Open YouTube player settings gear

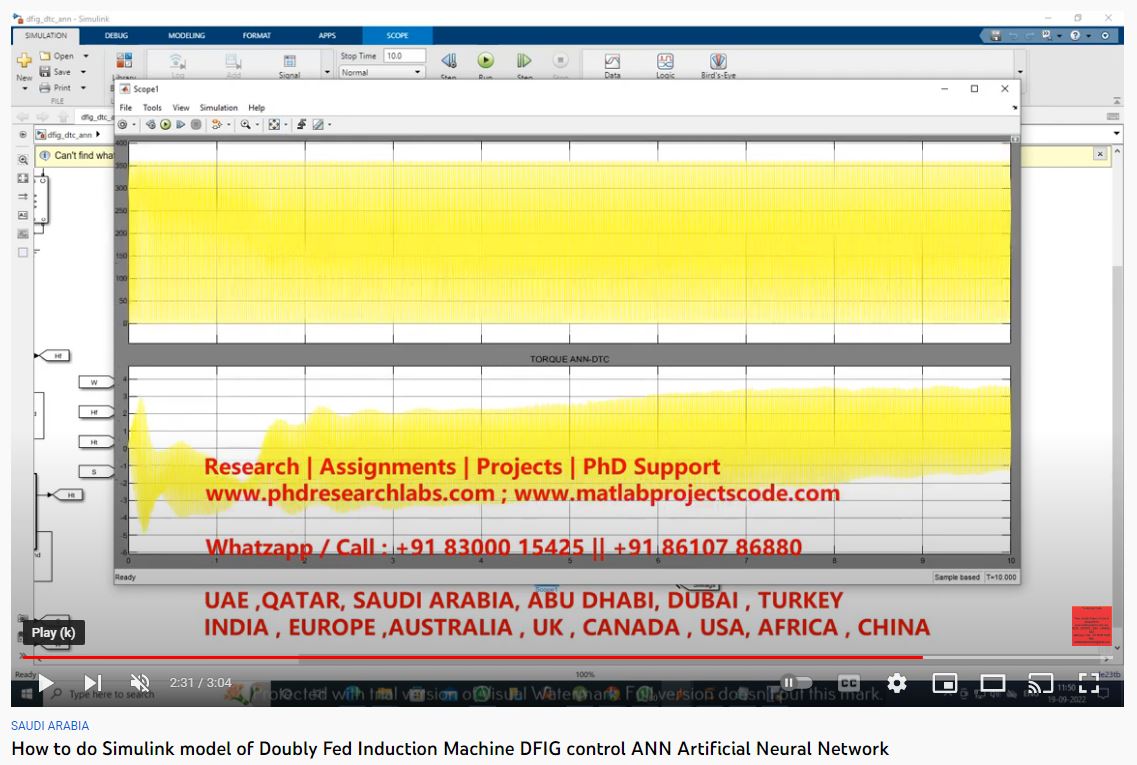[897, 683]
